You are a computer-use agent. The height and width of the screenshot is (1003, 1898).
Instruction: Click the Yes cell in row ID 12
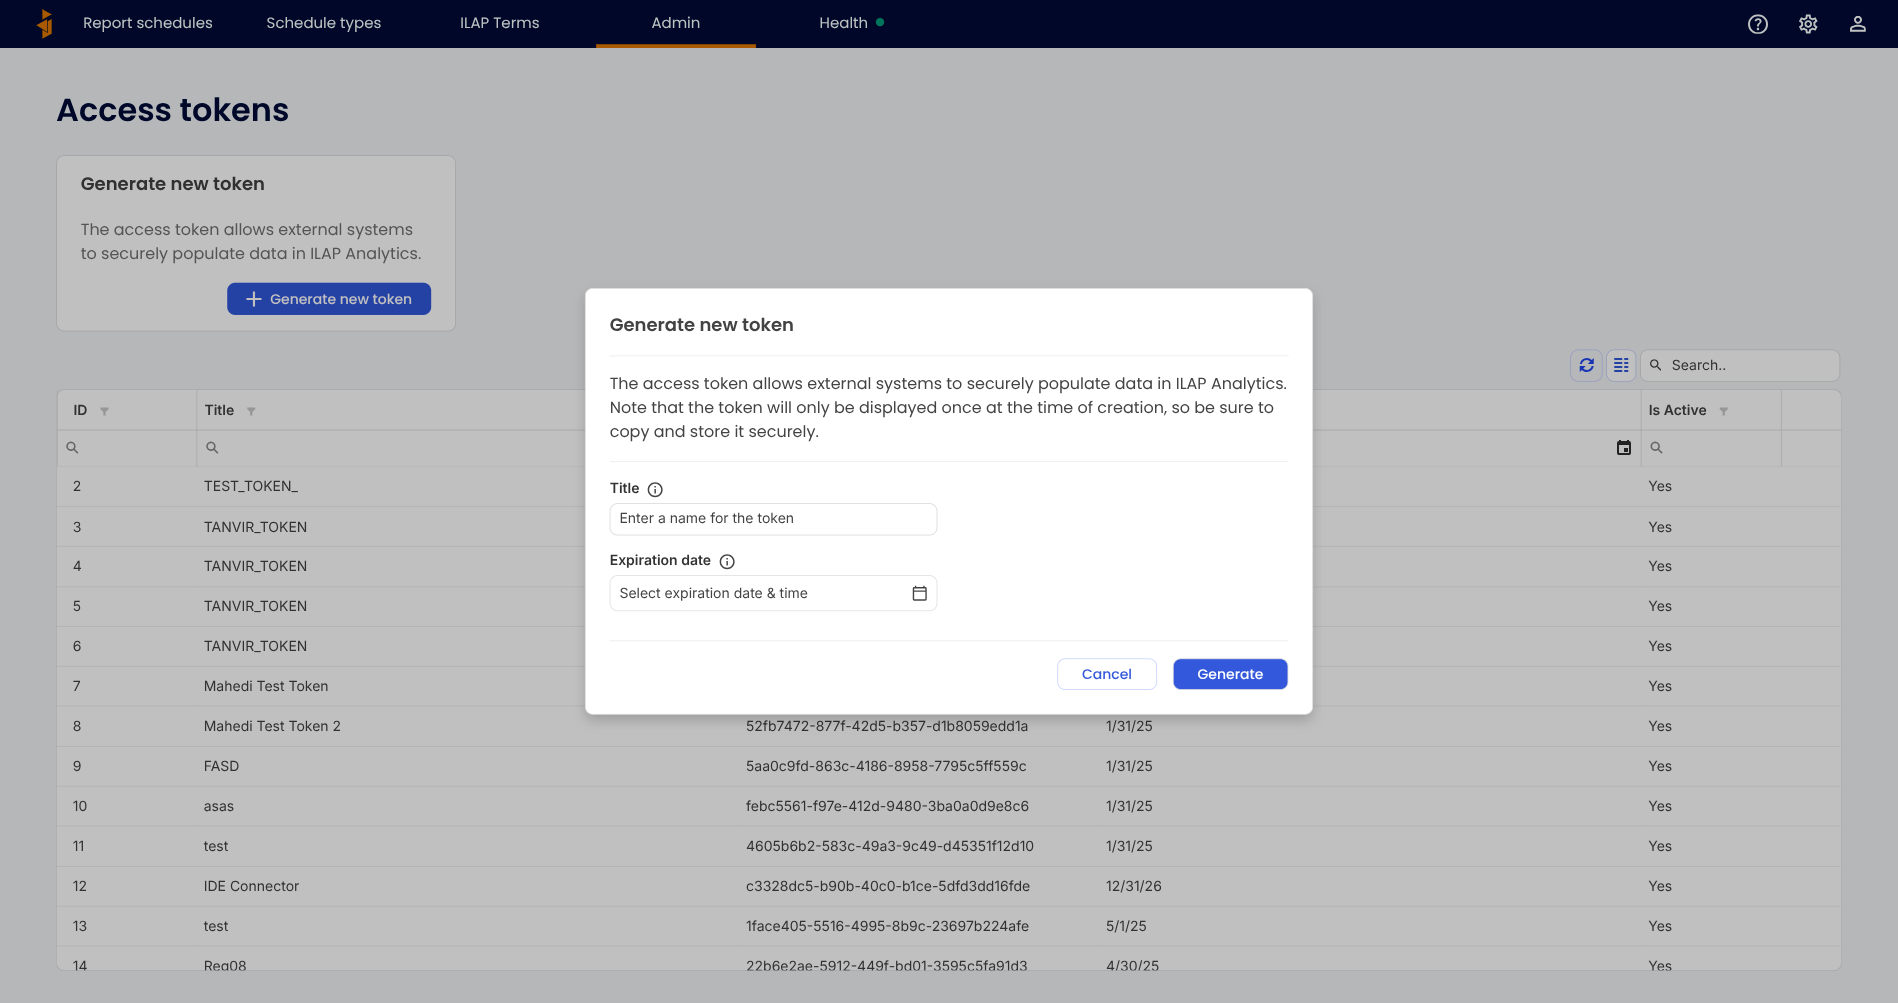click(1660, 886)
